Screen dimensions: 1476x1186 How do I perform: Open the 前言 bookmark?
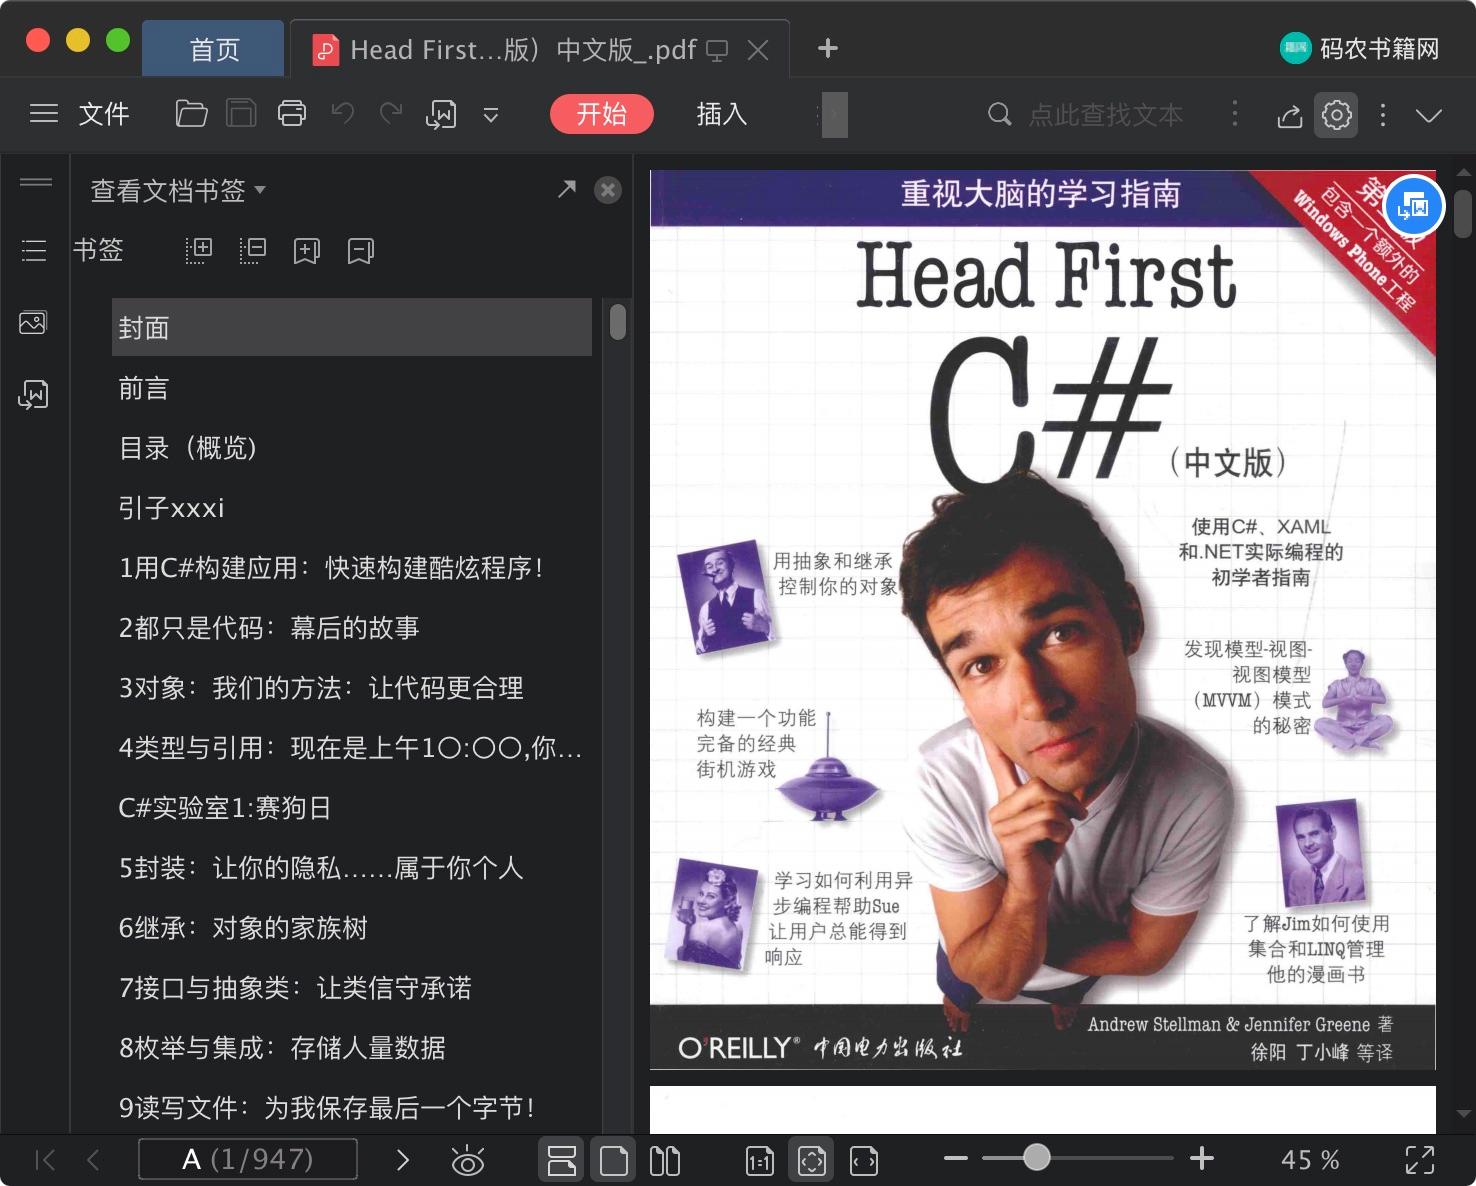point(352,388)
